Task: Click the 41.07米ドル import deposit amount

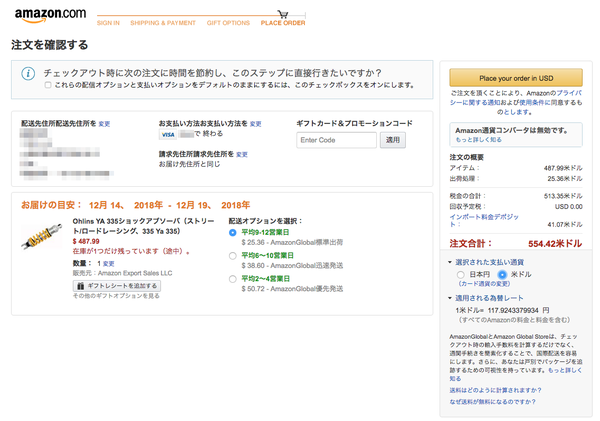Action: tap(565, 224)
